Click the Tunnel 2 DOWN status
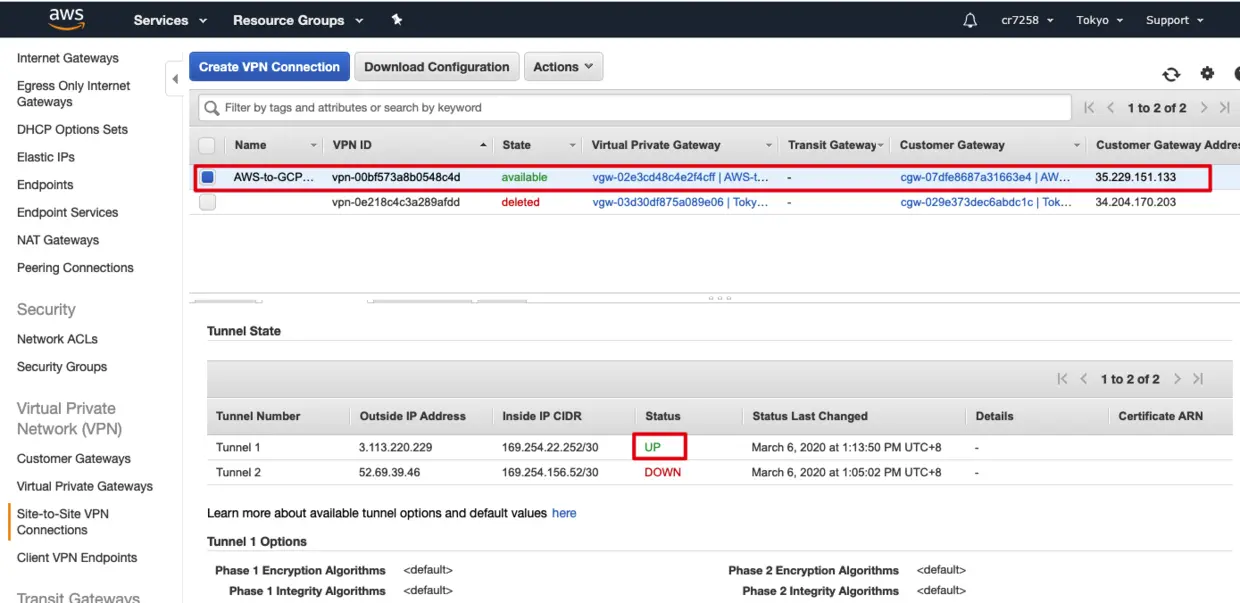 662,472
